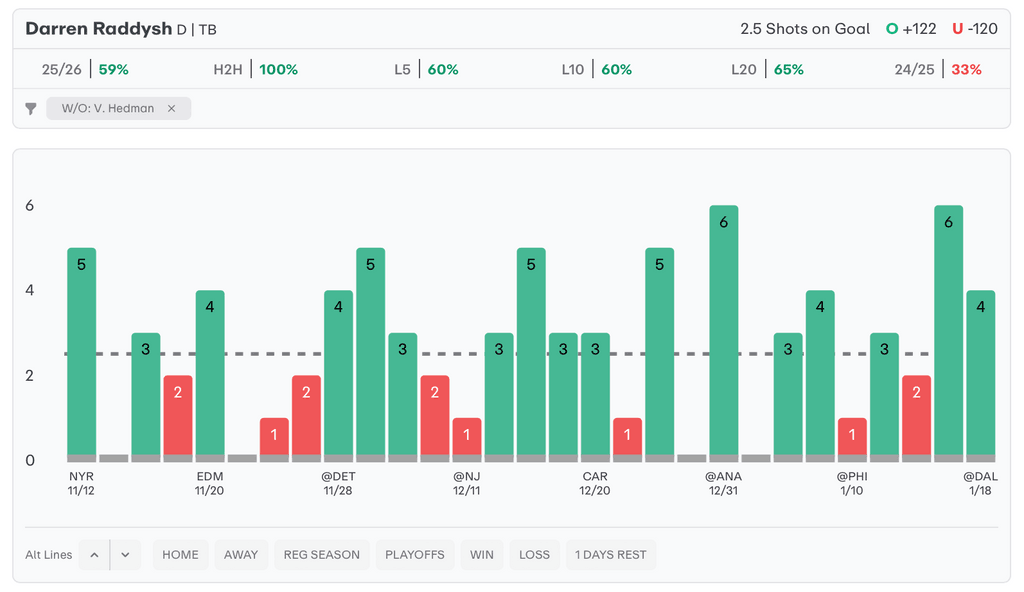Select the Under -120 odds

tap(975, 29)
